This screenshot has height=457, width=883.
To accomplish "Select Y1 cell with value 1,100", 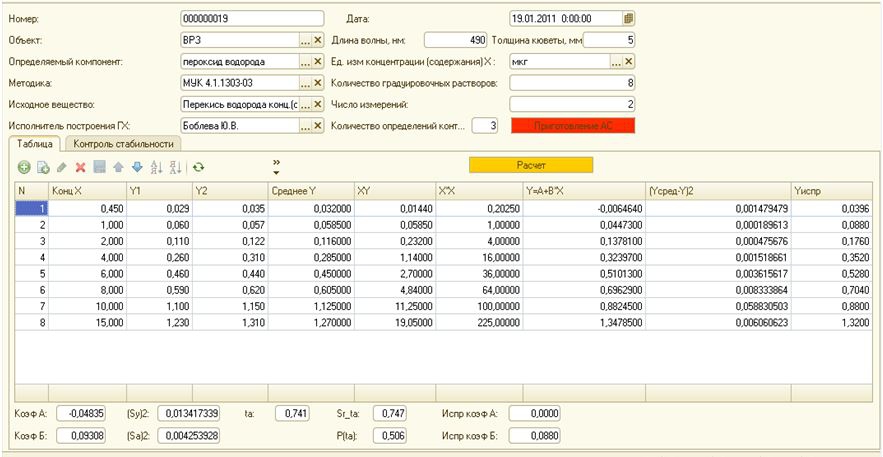I will coord(159,307).
